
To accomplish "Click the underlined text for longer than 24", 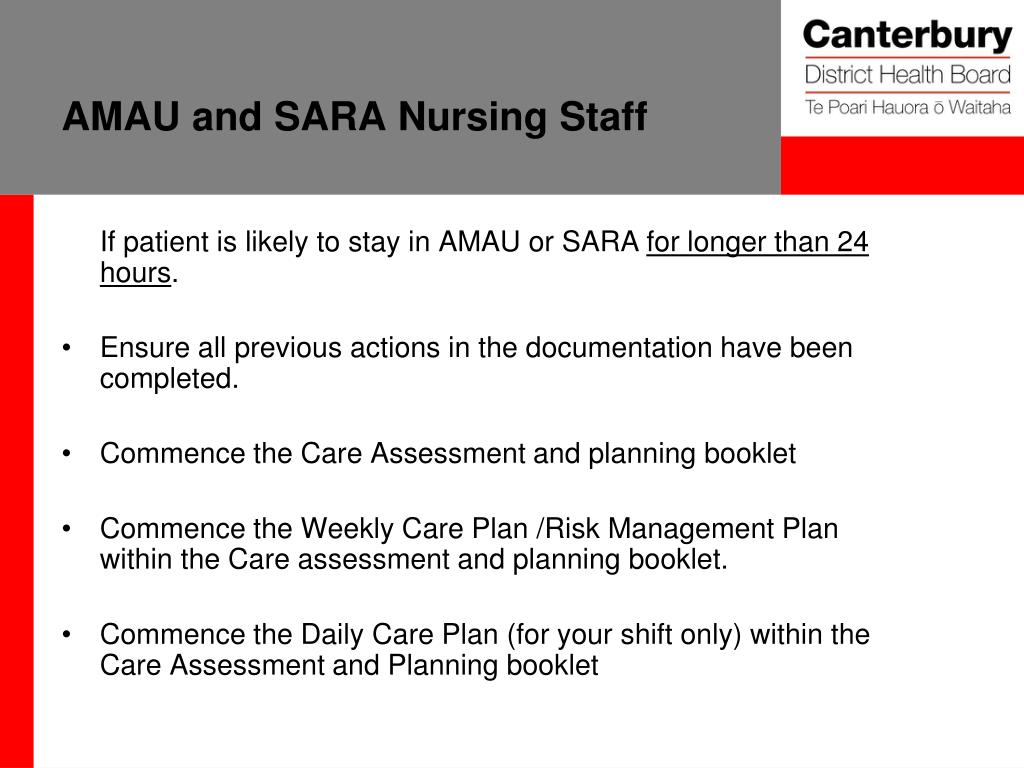I will click(758, 242).
